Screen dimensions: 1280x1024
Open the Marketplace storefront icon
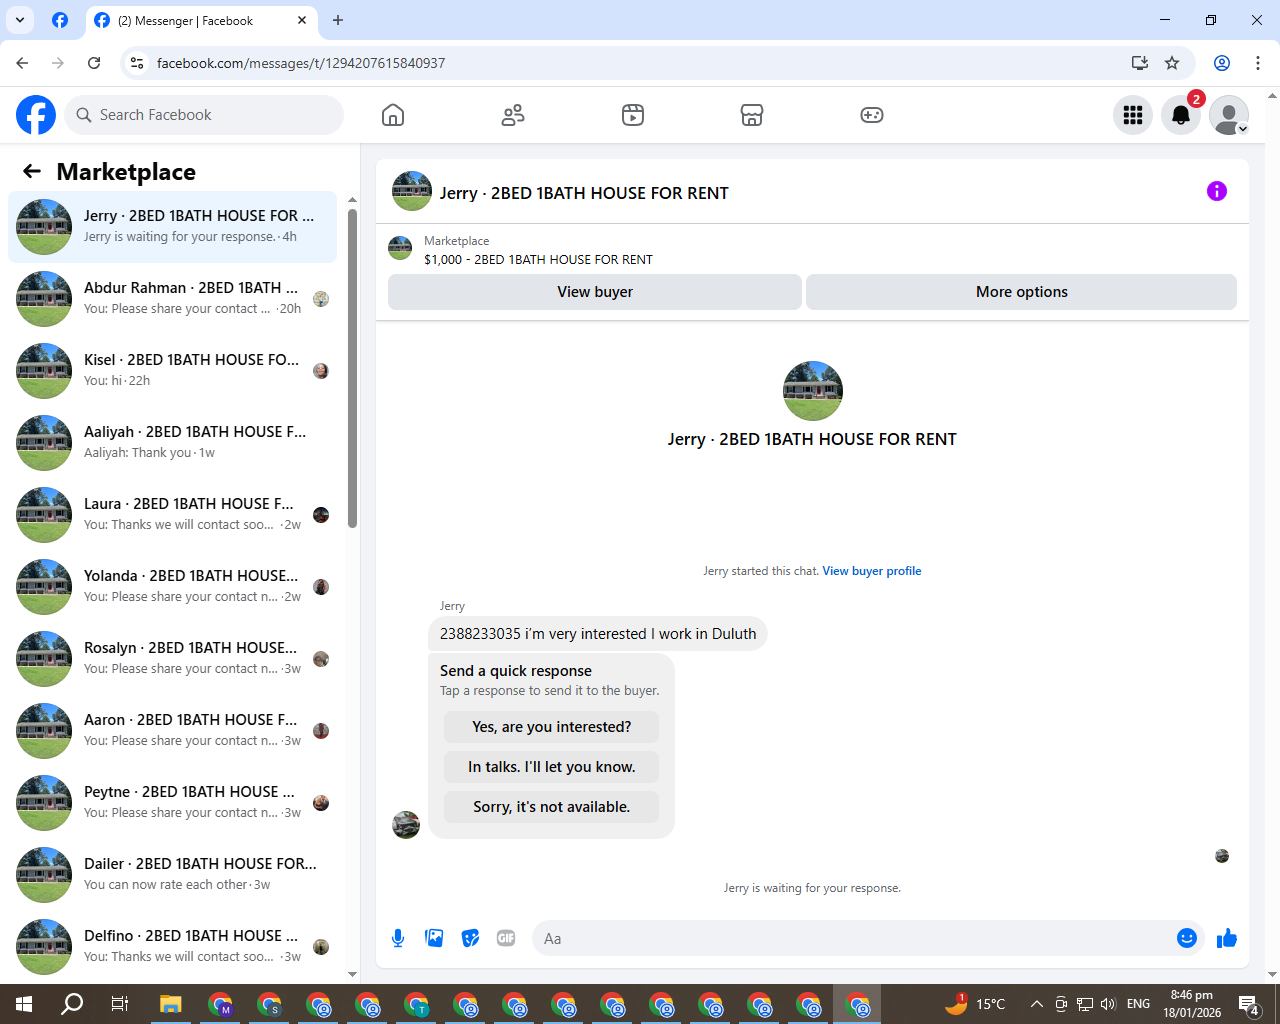[752, 115]
